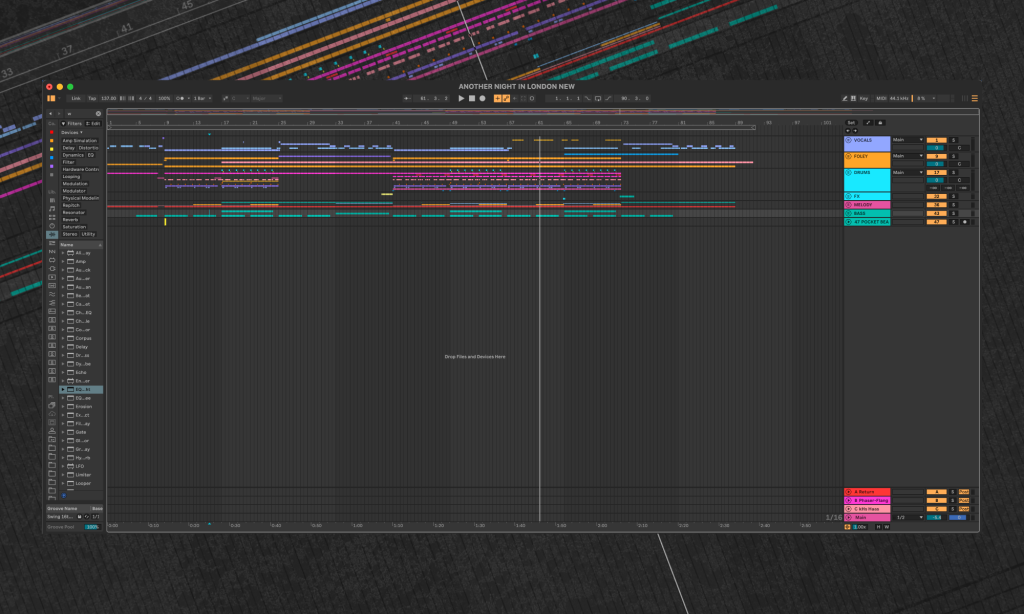Click the Stop button in transport
This screenshot has height=614, width=1024.
(472, 98)
